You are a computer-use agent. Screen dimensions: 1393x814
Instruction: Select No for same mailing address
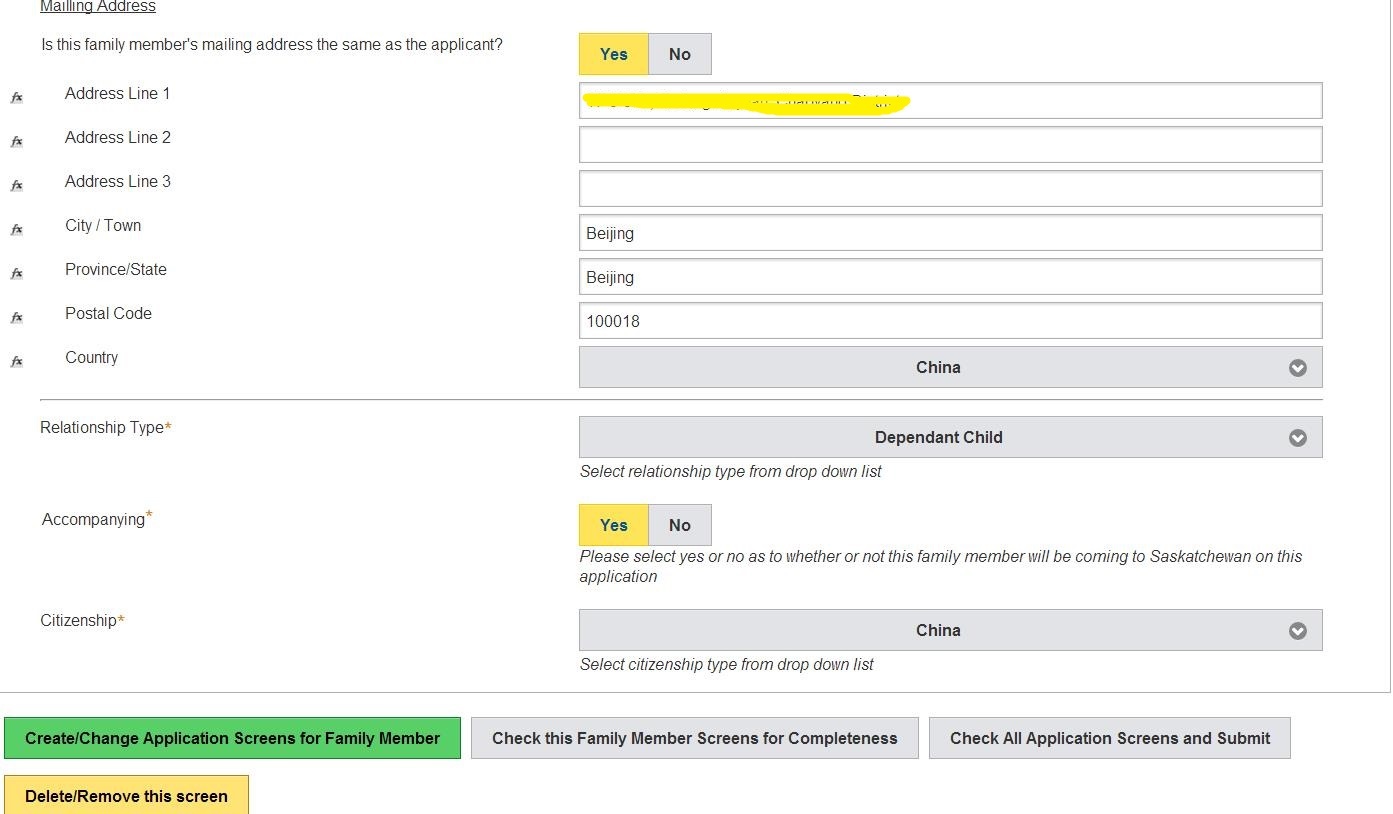679,54
